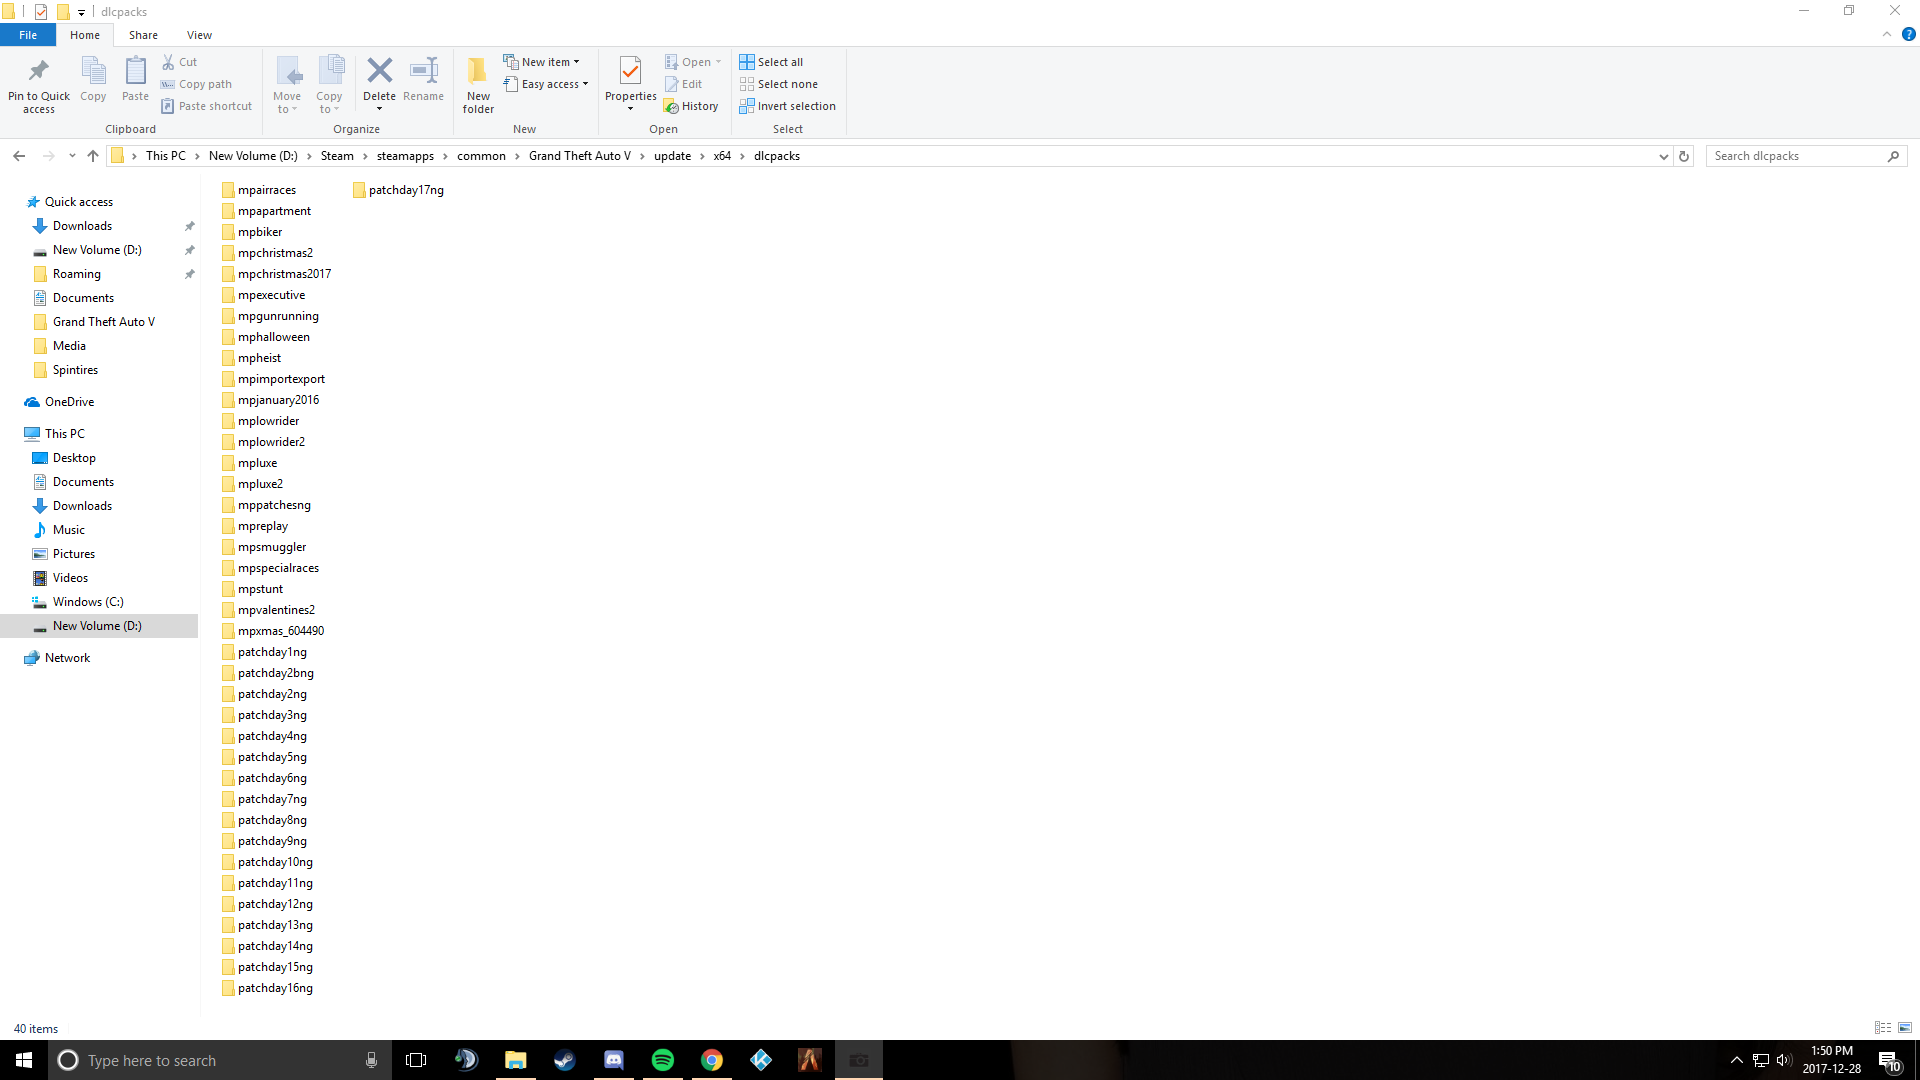Viewport: 1920px width, 1080px height.
Task: Open Spotify from the taskbar
Action: pos(662,1060)
